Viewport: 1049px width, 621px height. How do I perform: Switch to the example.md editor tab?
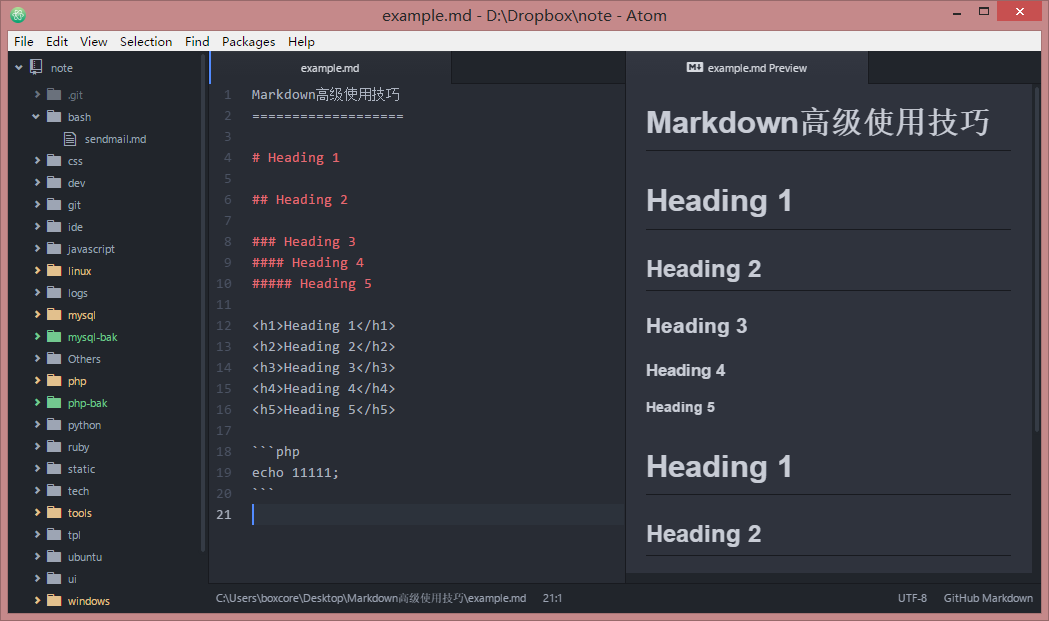pyautogui.click(x=330, y=68)
